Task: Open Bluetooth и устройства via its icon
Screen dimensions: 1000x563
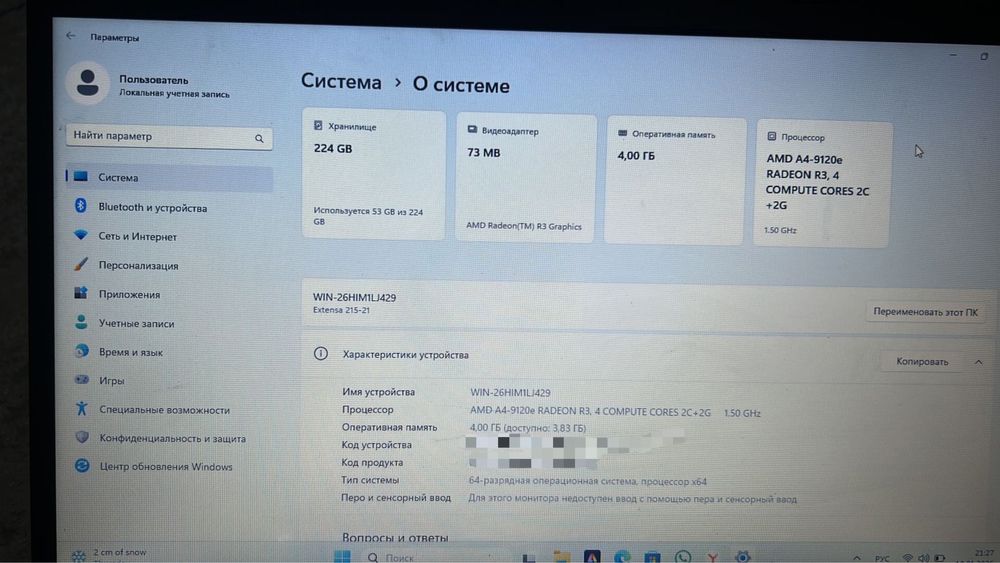Action: (80, 206)
